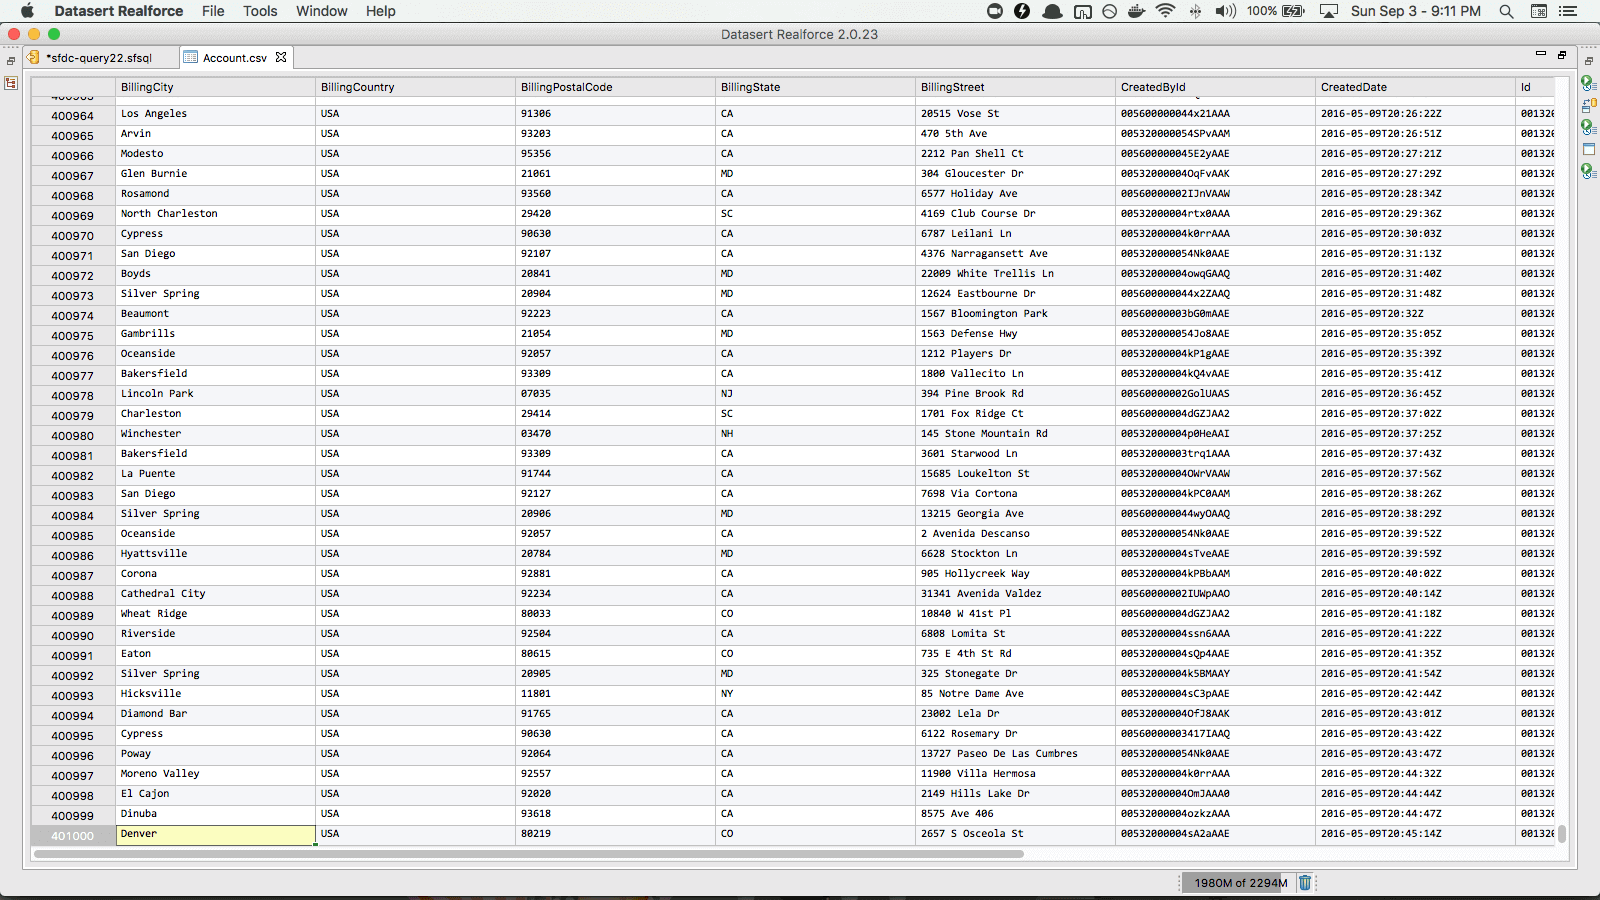Switch to the sfdc-query22.sfsql tab
The width and height of the screenshot is (1600, 900).
(x=98, y=58)
